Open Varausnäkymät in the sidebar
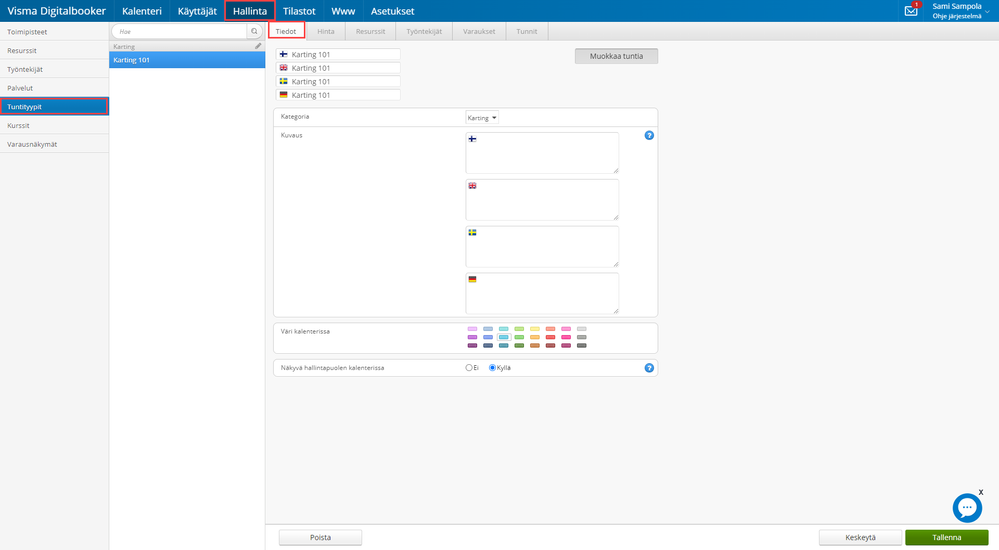The image size is (999, 550). click(54, 144)
